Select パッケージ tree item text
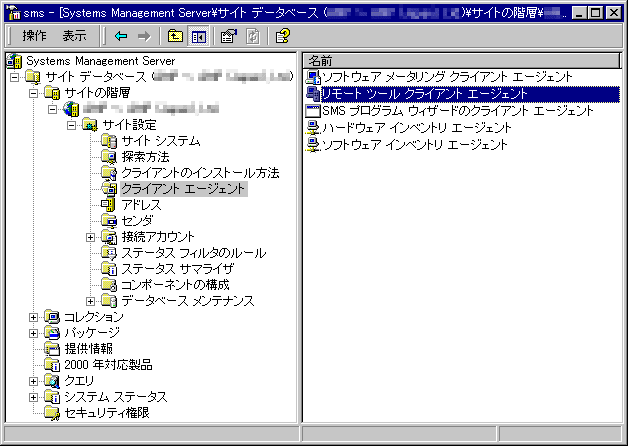The width and height of the screenshot is (629, 447). pos(92,333)
